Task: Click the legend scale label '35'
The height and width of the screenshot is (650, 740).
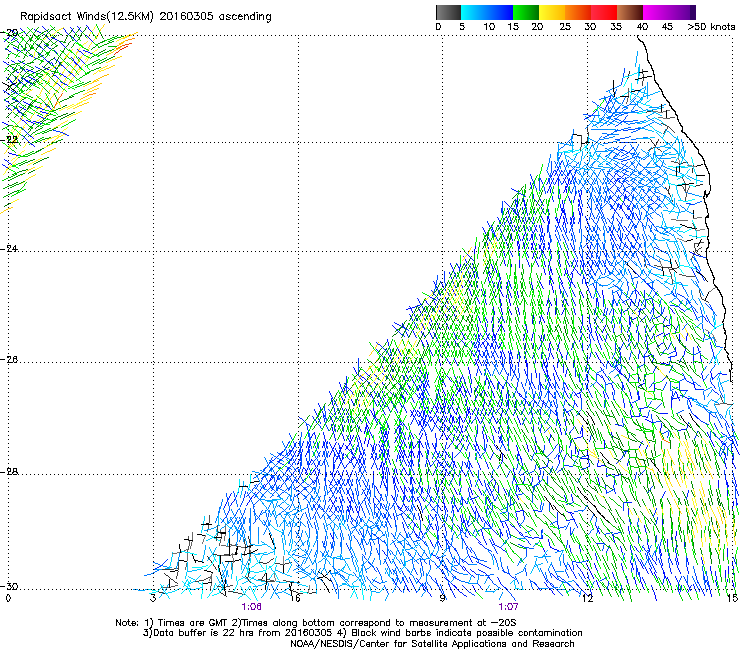Action: pos(616,27)
